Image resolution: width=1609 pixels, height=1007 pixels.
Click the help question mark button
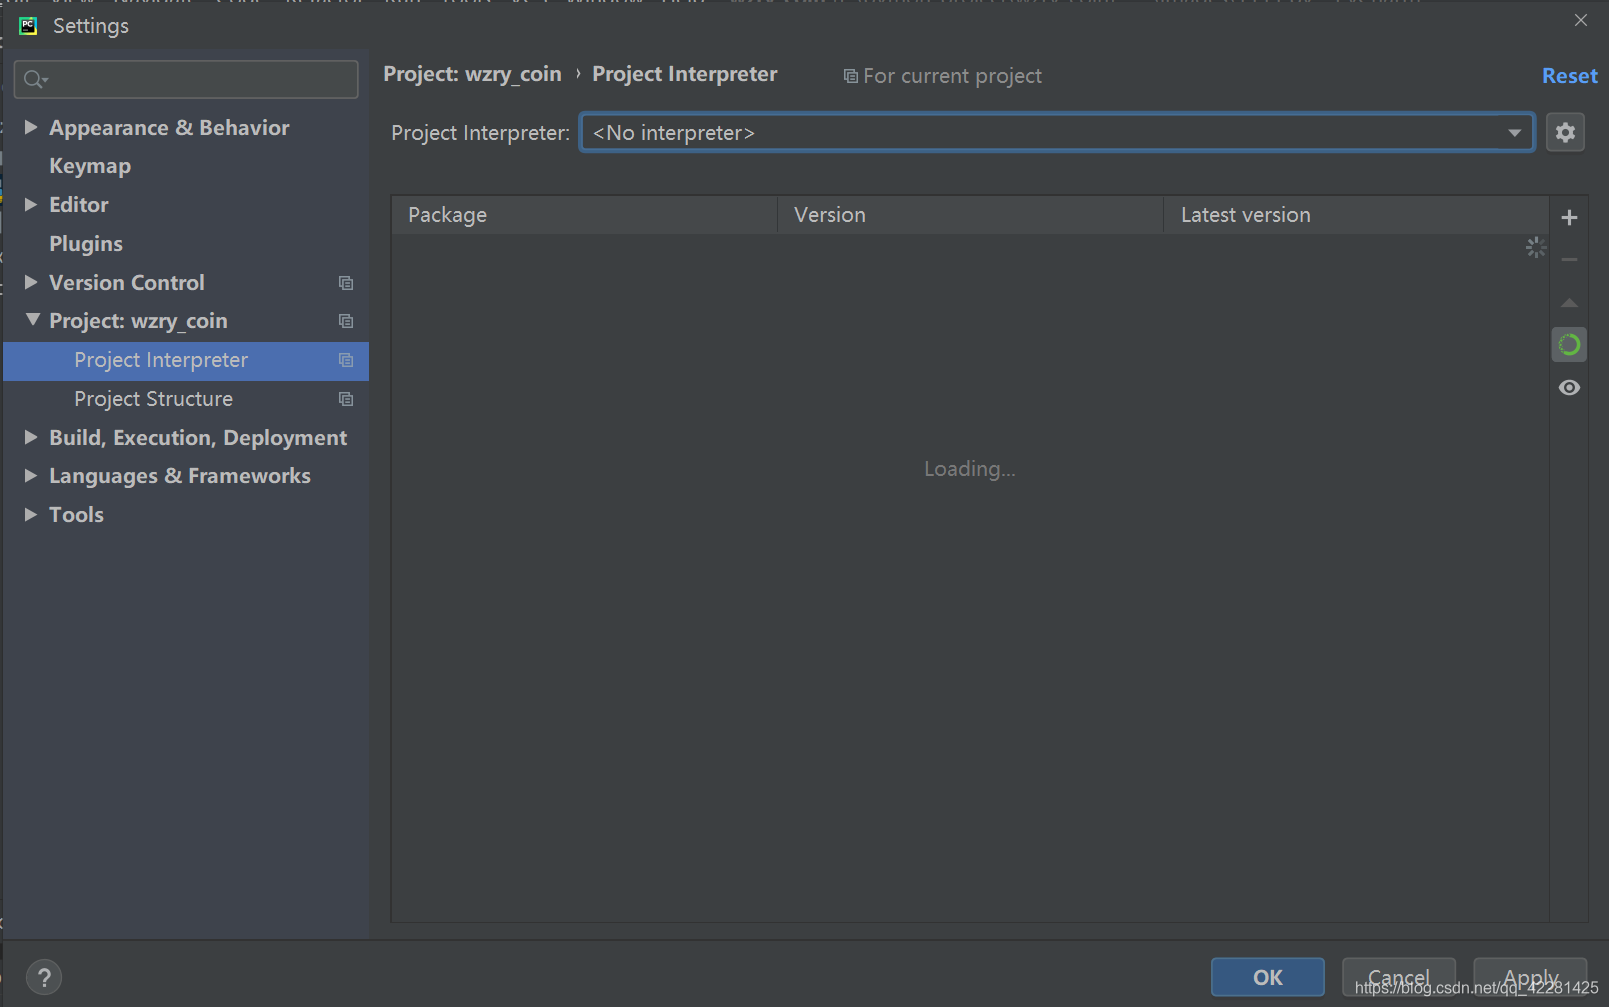pyautogui.click(x=44, y=977)
